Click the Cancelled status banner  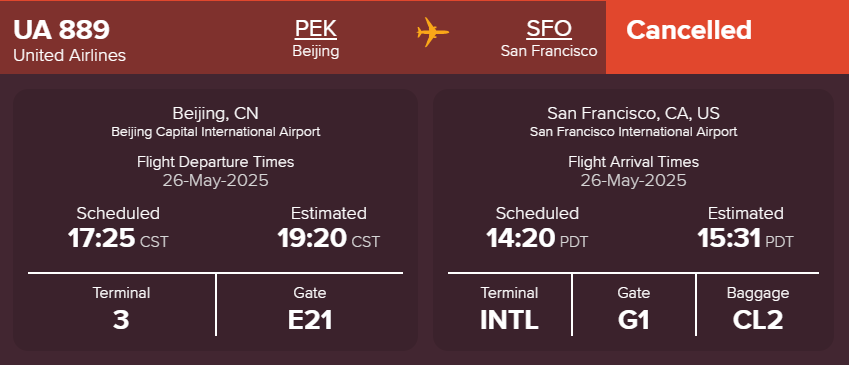pyautogui.click(x=727, y=37)
